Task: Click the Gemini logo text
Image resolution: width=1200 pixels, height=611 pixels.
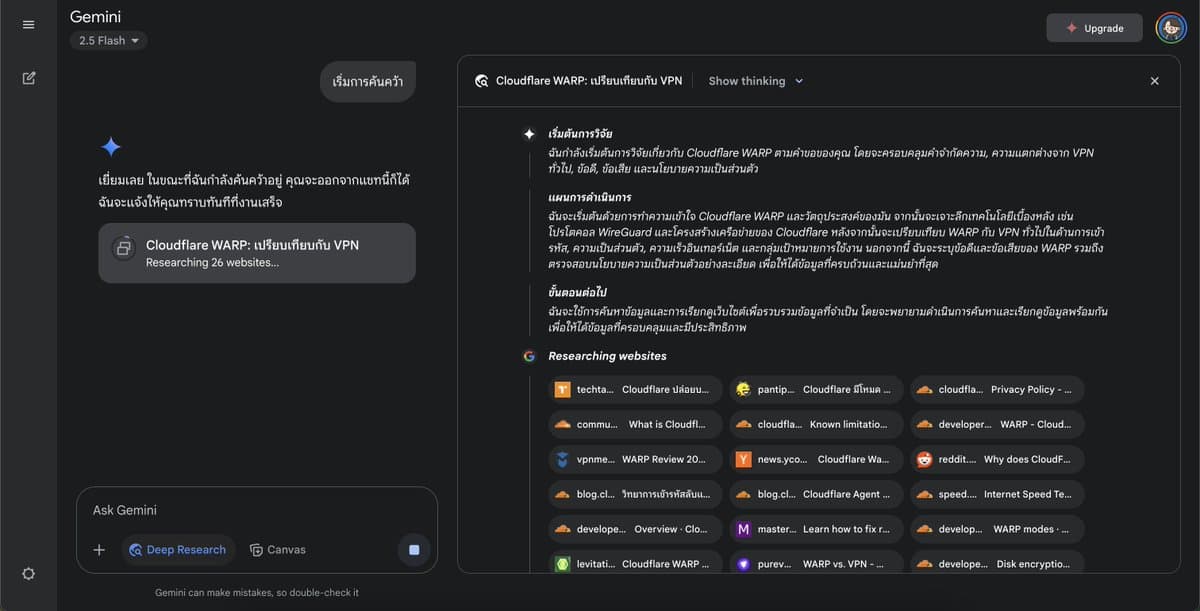Action: (x=95, y=17)
